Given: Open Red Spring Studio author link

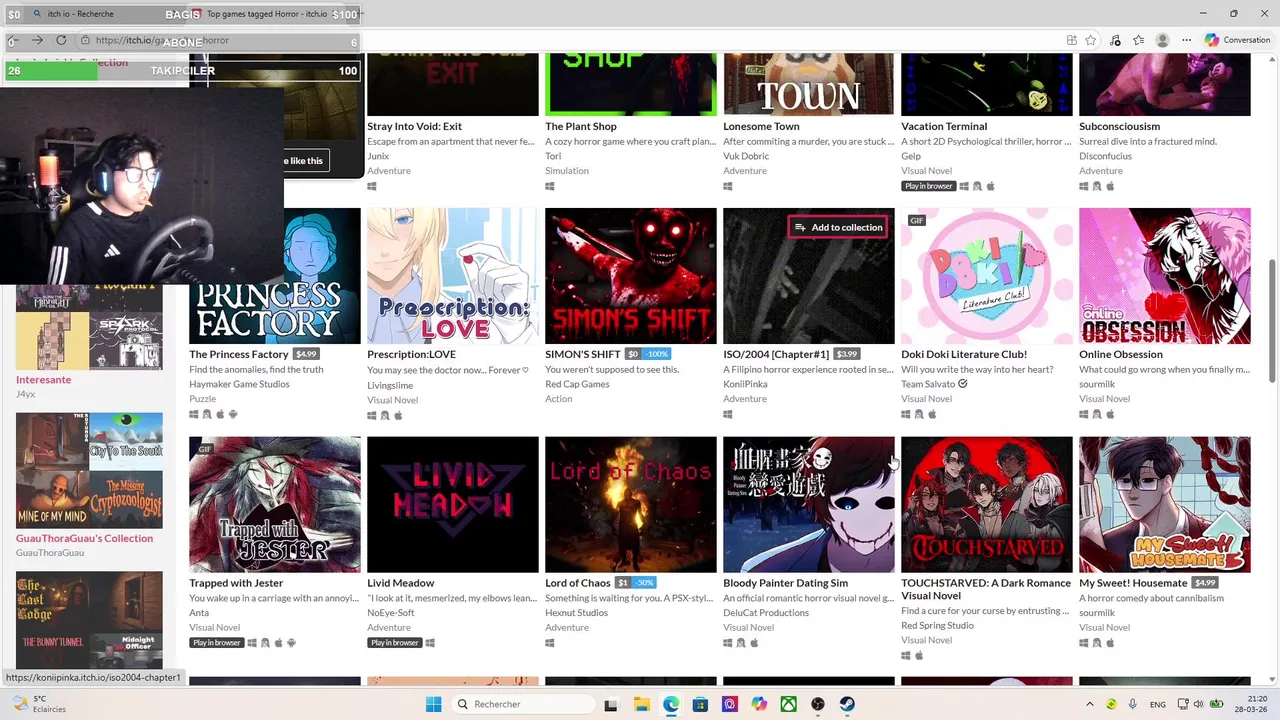Looking at the screenshot, I should [x=937, y=626].
